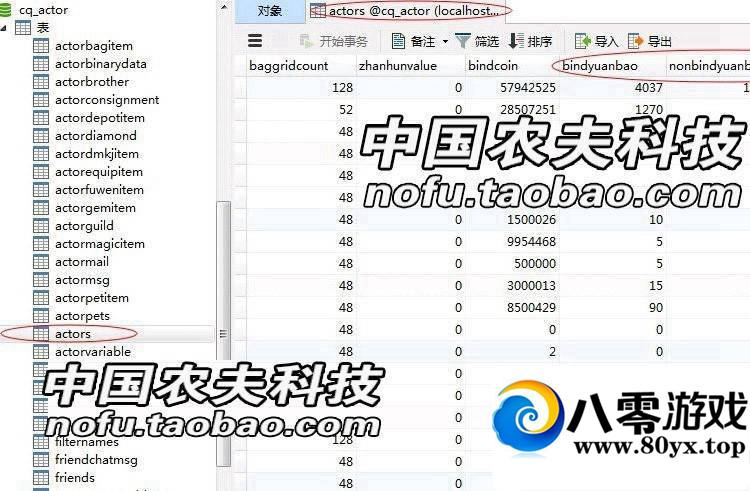Click the panel splitter handle grip
Viewport: 750px width, 491px height.
[223, 334]
